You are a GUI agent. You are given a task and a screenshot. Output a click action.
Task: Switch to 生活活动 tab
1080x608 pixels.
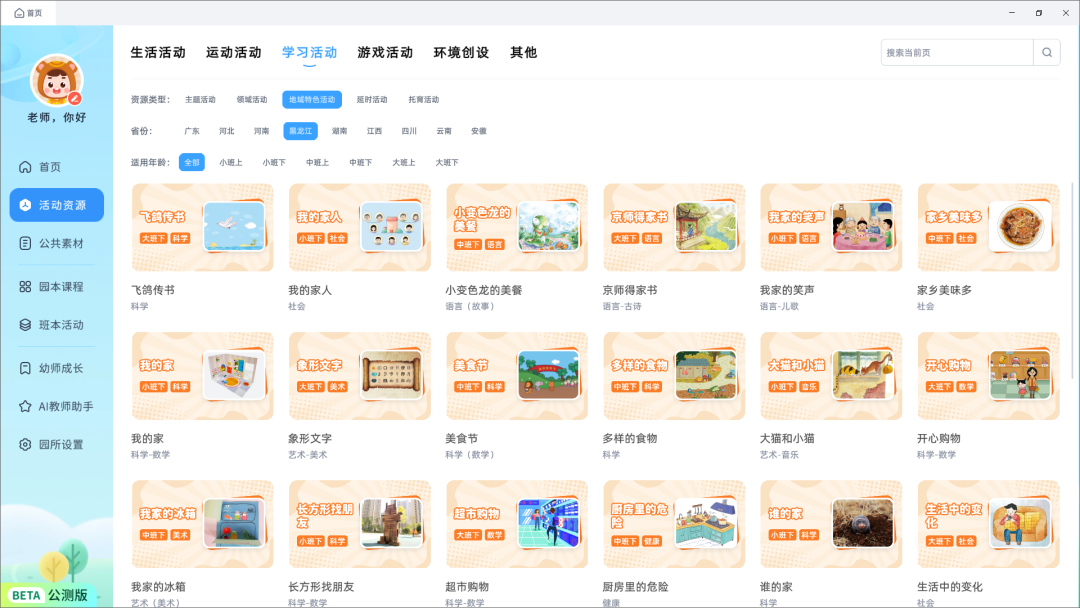pos(158,53)
